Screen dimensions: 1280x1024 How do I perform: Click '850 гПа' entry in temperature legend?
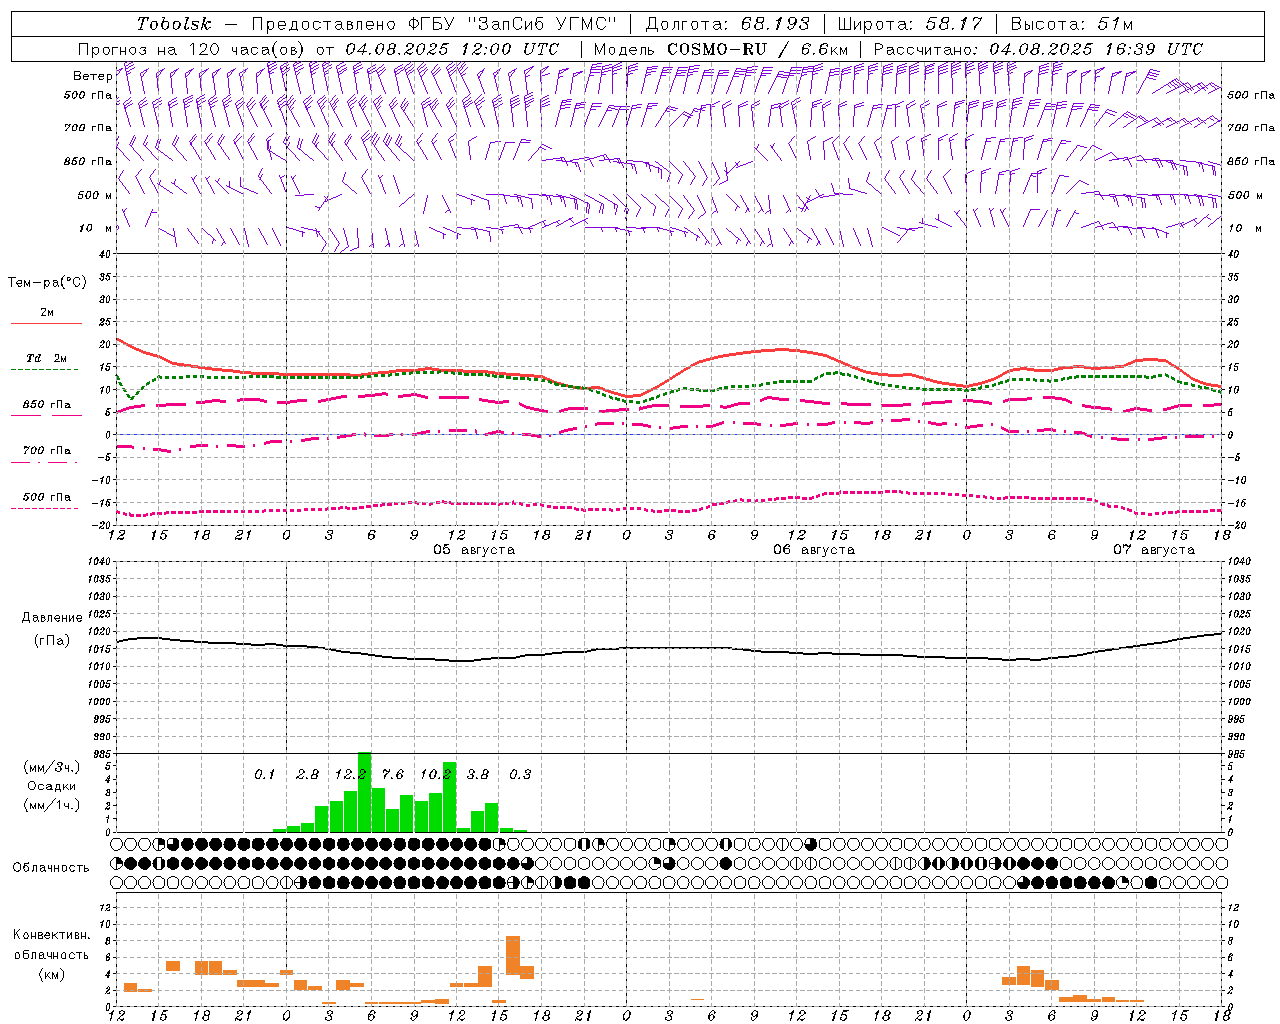click(x=47, y=405)
